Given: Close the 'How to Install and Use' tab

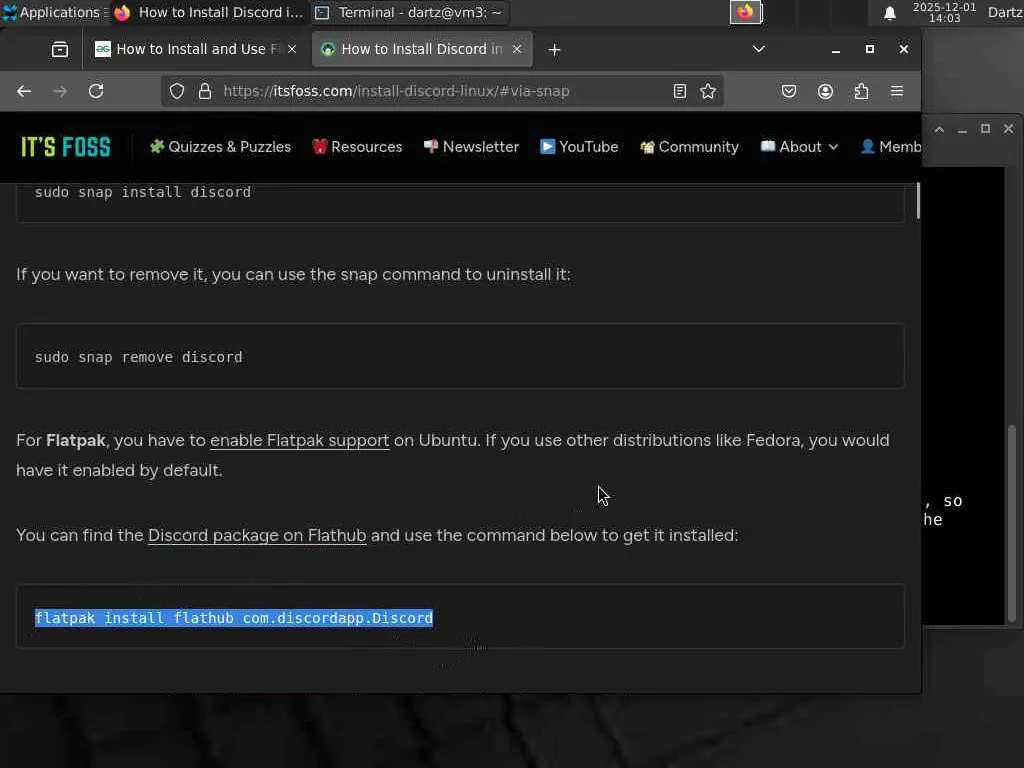Looking at the screenshot, I should click(292, 49).
